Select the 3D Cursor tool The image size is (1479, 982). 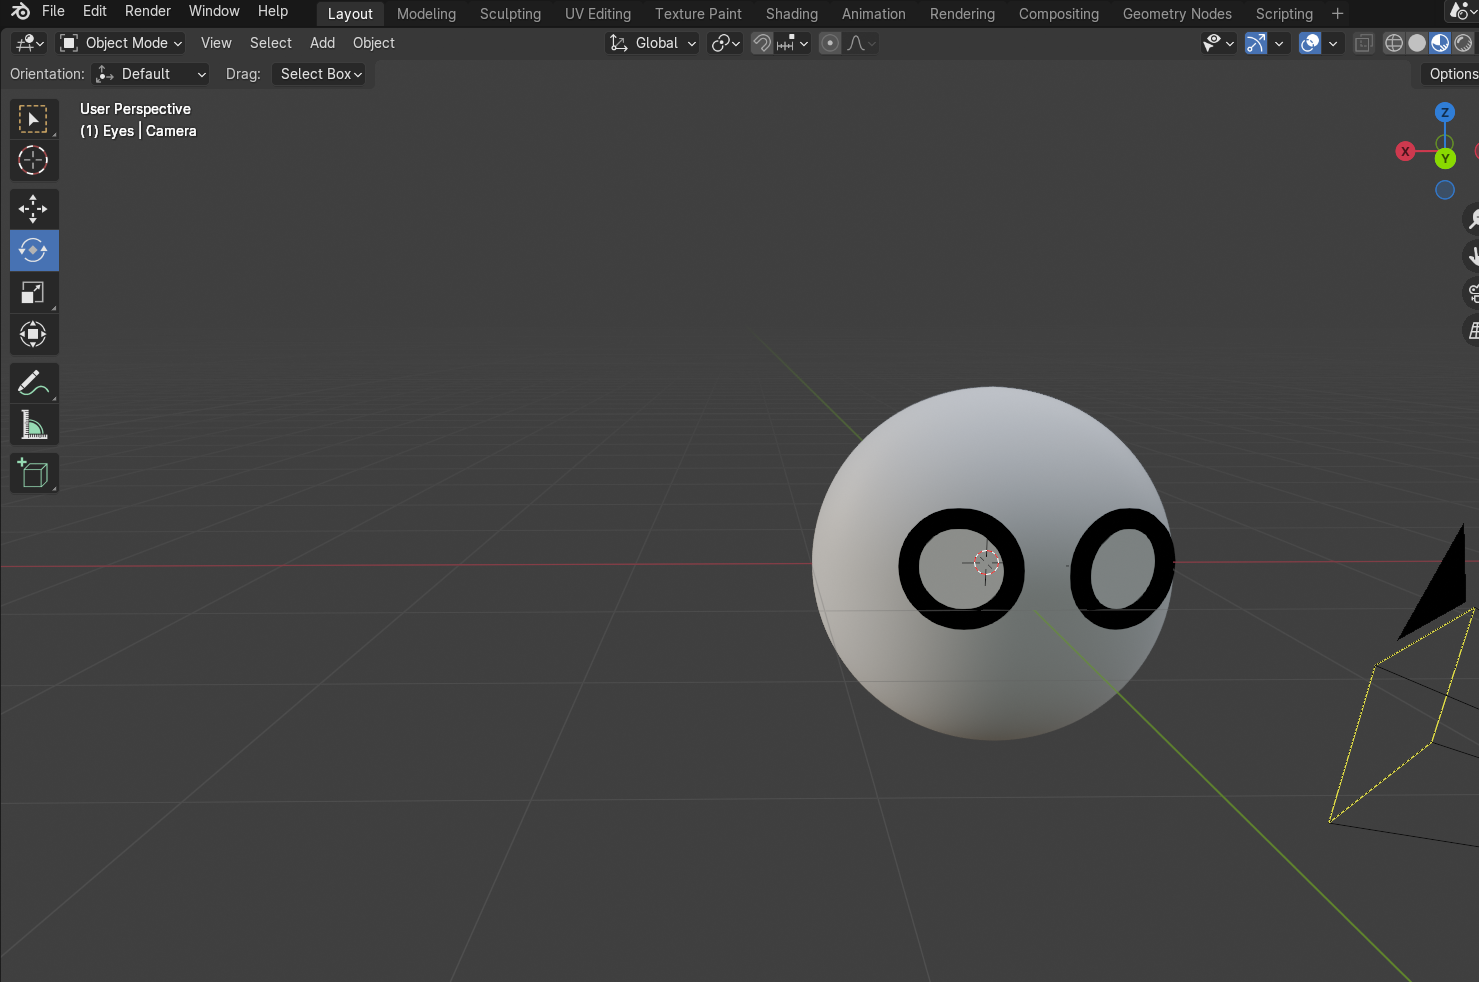coord(34,160)
